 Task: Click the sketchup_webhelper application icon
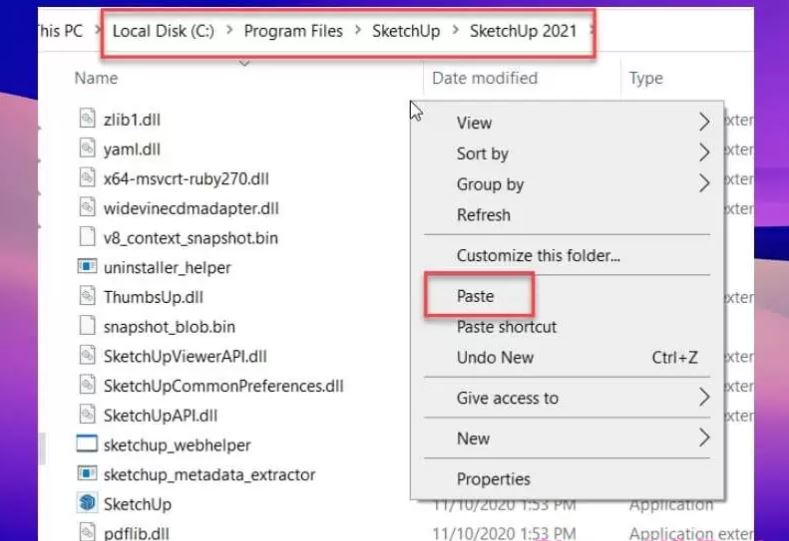point(87,444)
